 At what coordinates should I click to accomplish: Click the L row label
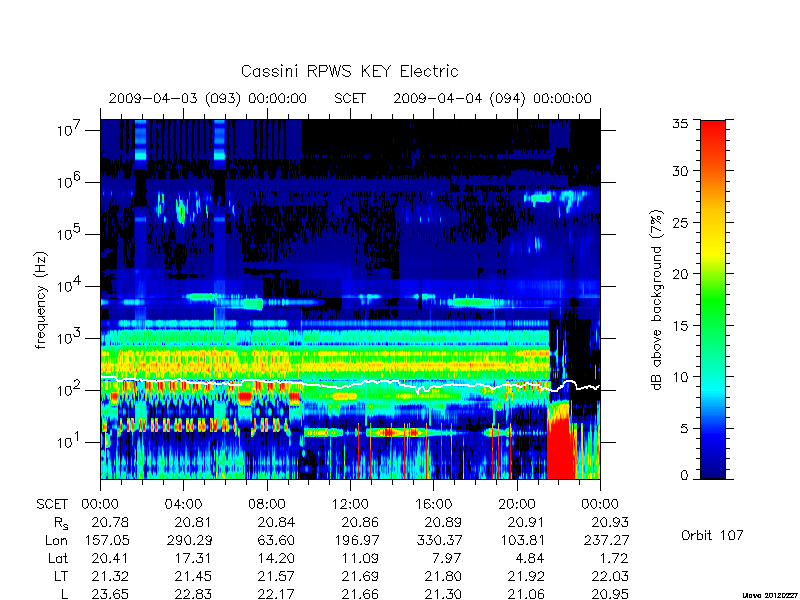click(64, 594)
